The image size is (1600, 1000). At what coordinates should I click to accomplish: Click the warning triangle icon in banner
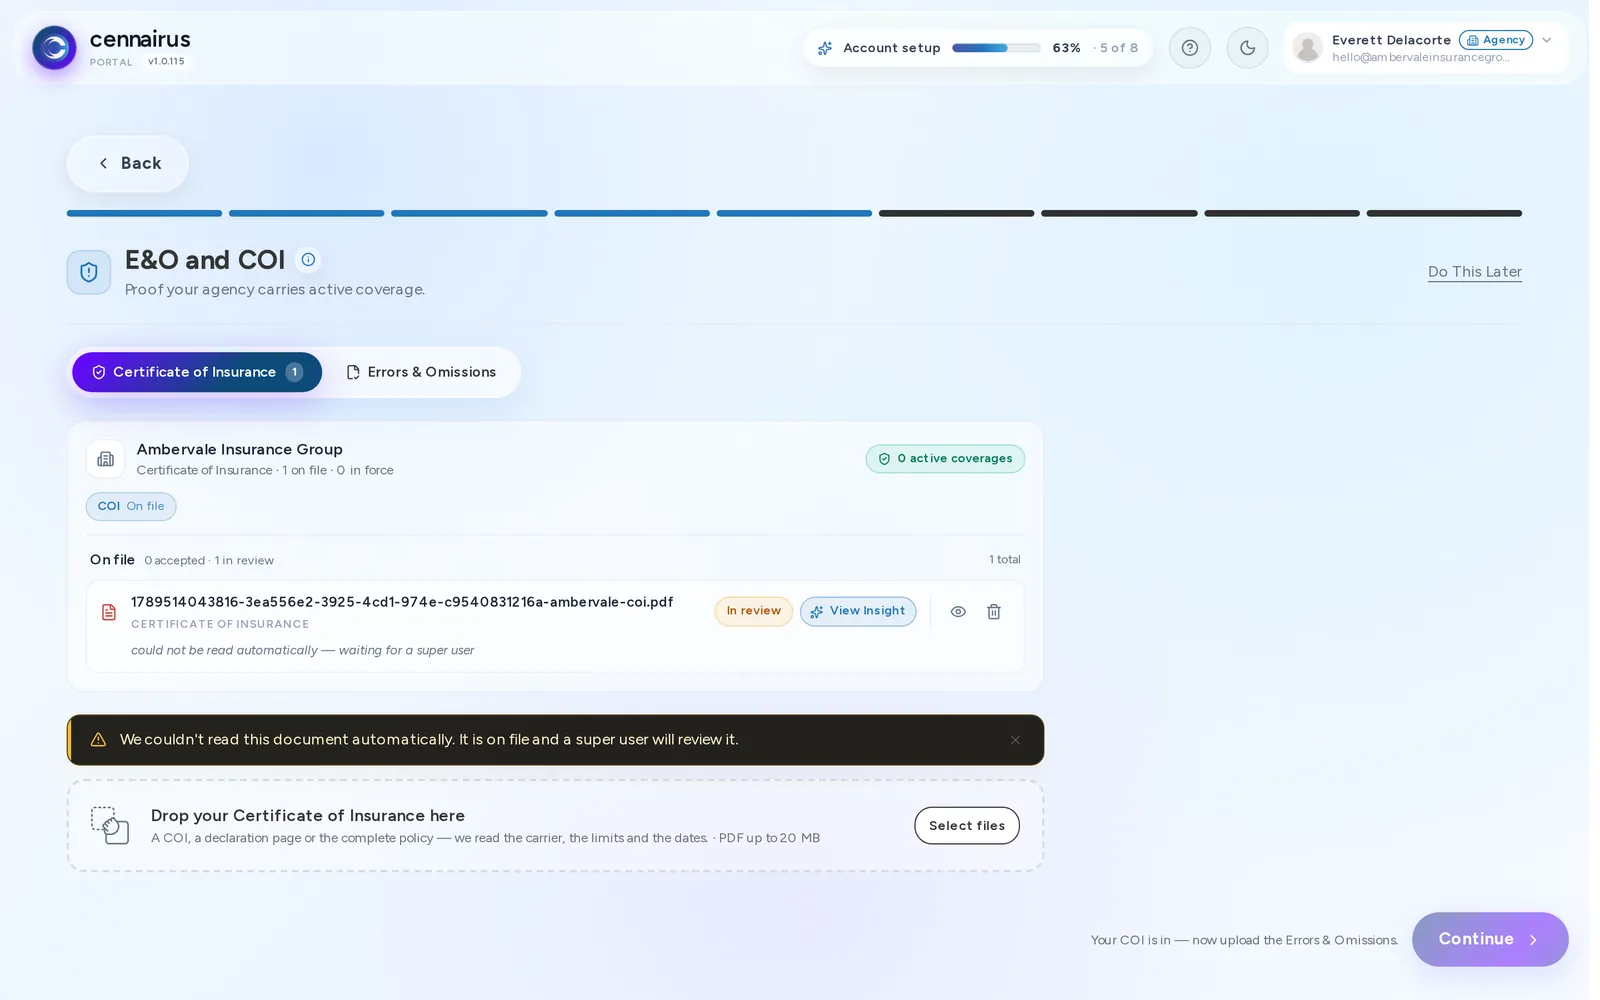[x=98, y=740]
